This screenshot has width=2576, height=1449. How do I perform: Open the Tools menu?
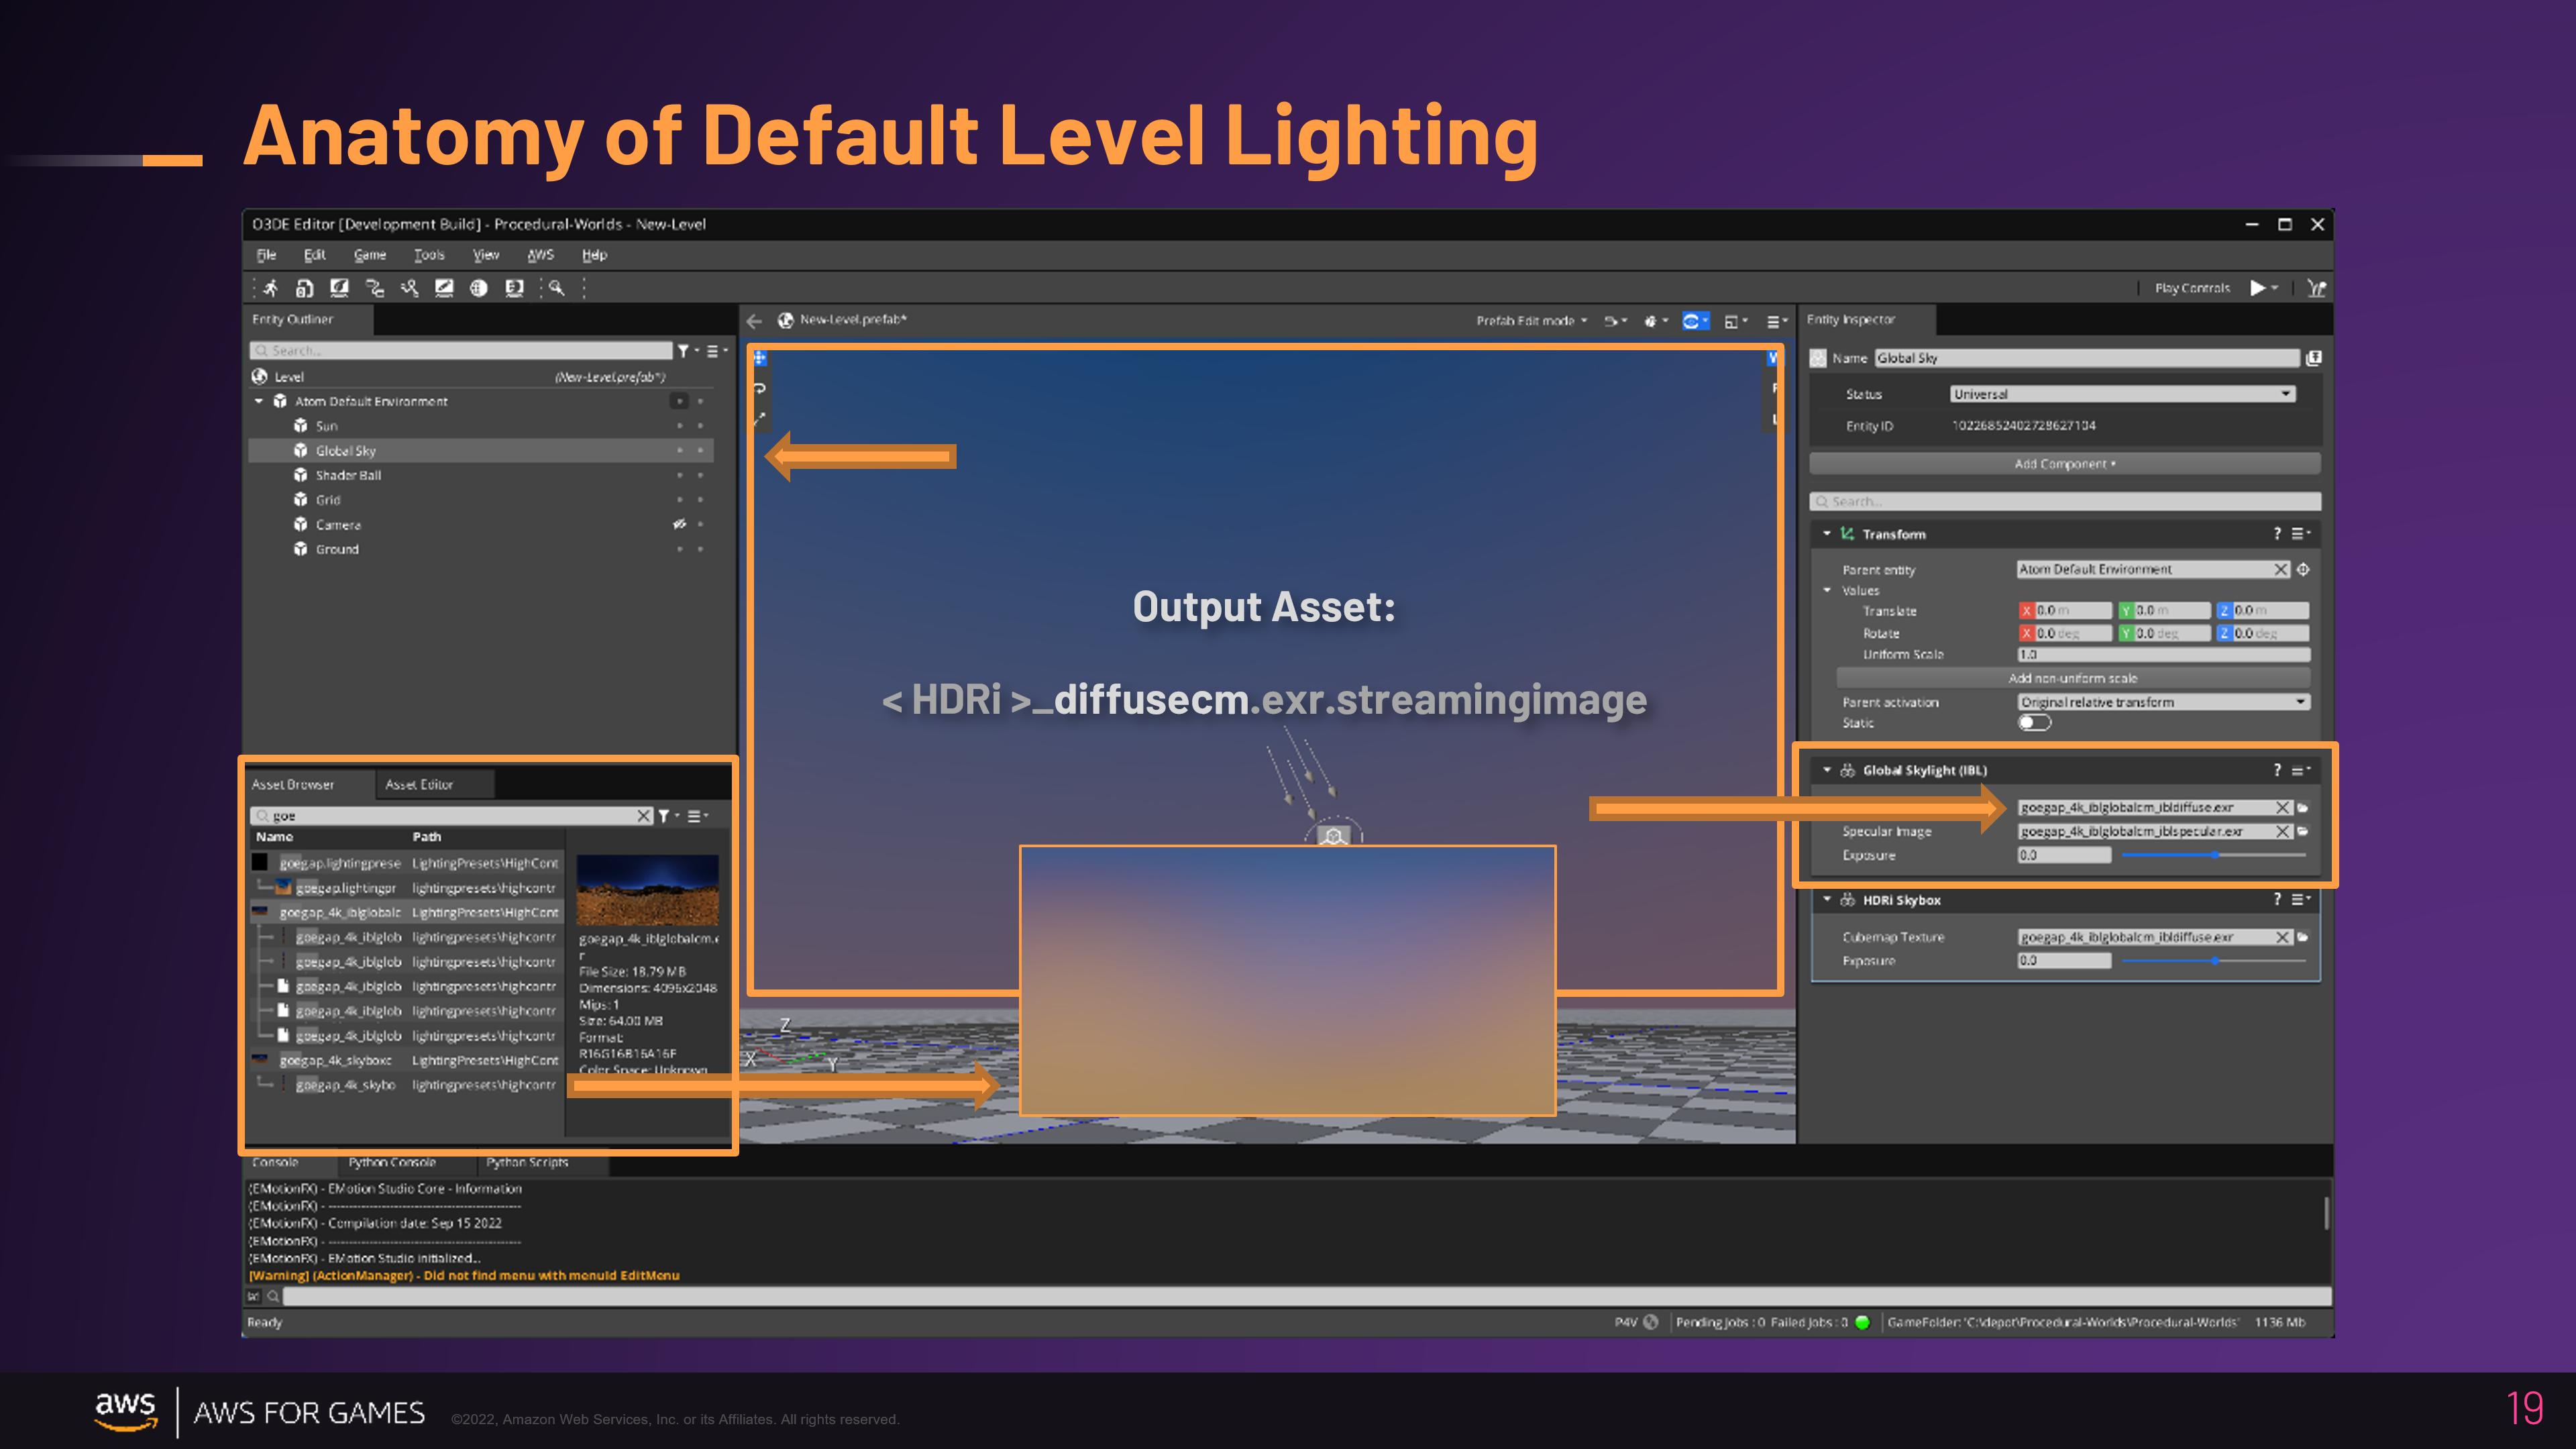(x=429, y=255)
